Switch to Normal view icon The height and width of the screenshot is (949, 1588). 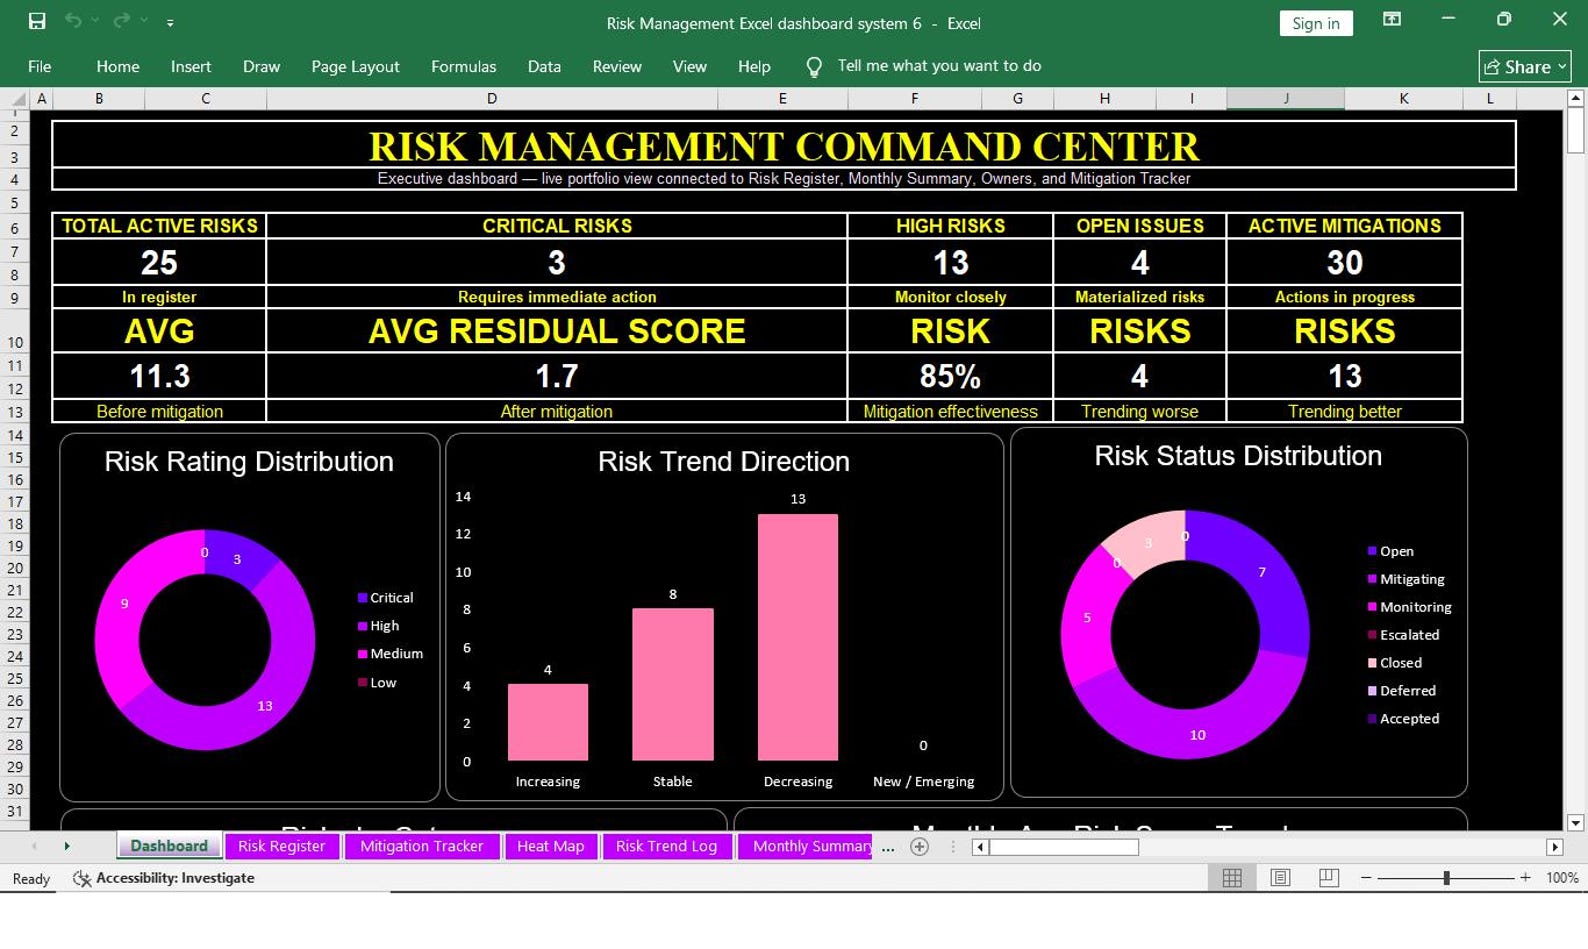[1232, 878]
